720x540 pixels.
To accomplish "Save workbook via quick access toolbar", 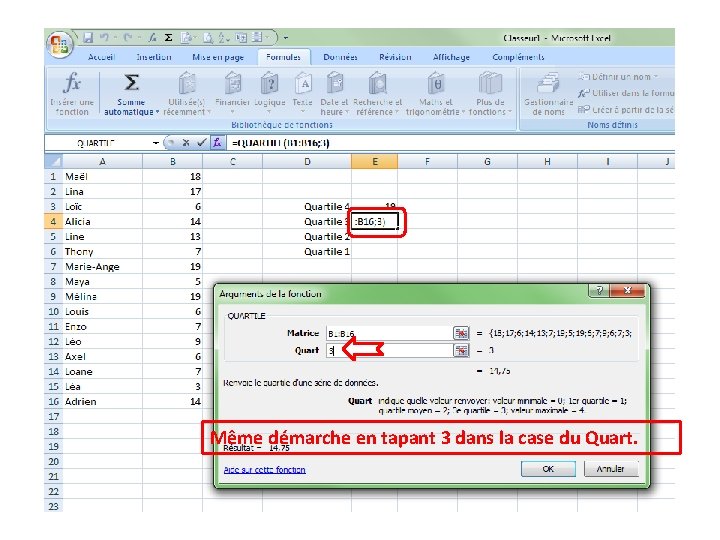I will pos(88,38).
